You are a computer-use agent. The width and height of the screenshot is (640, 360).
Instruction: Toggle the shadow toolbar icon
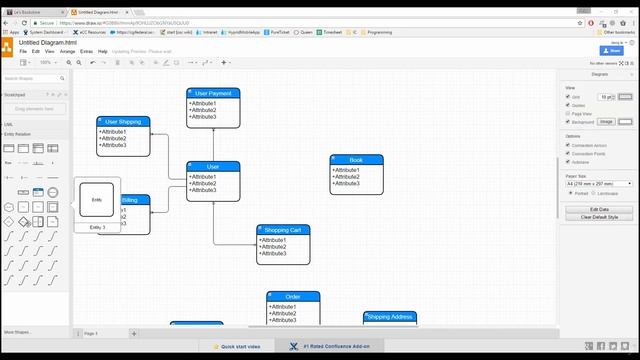click(176, 62)
